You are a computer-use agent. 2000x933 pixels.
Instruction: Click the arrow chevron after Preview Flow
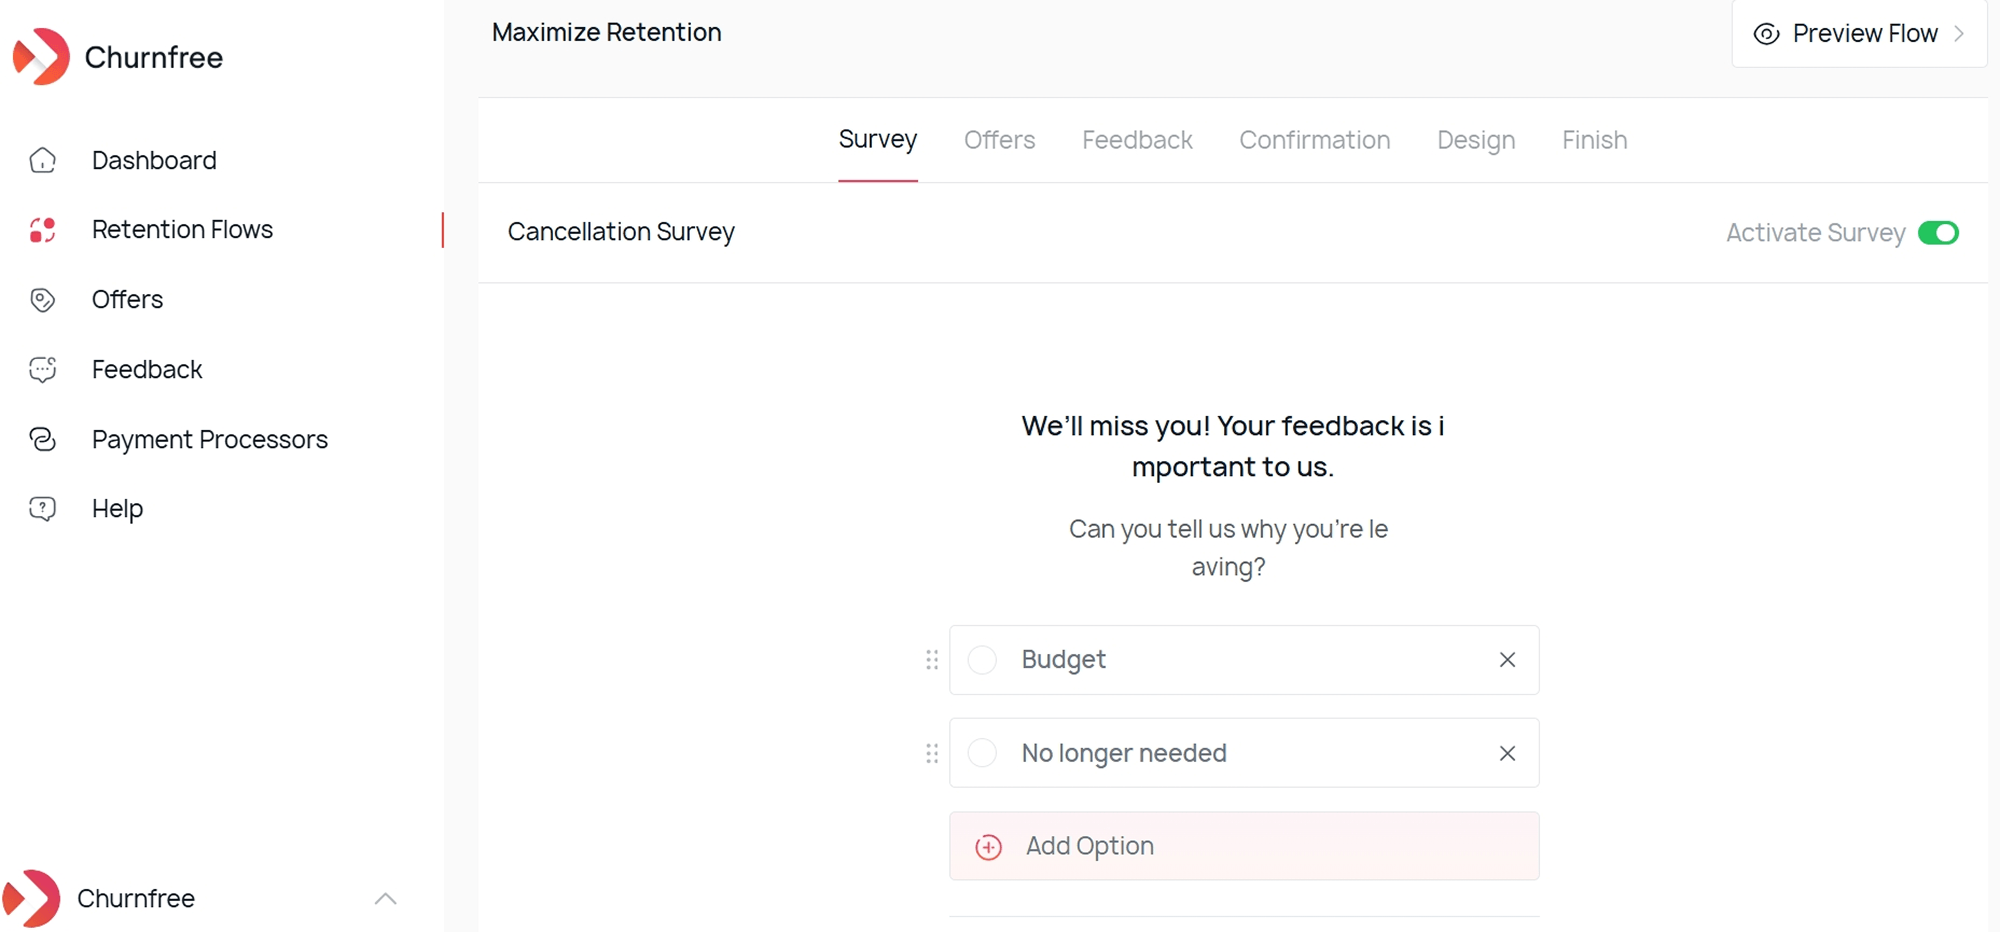point(1958,33)
